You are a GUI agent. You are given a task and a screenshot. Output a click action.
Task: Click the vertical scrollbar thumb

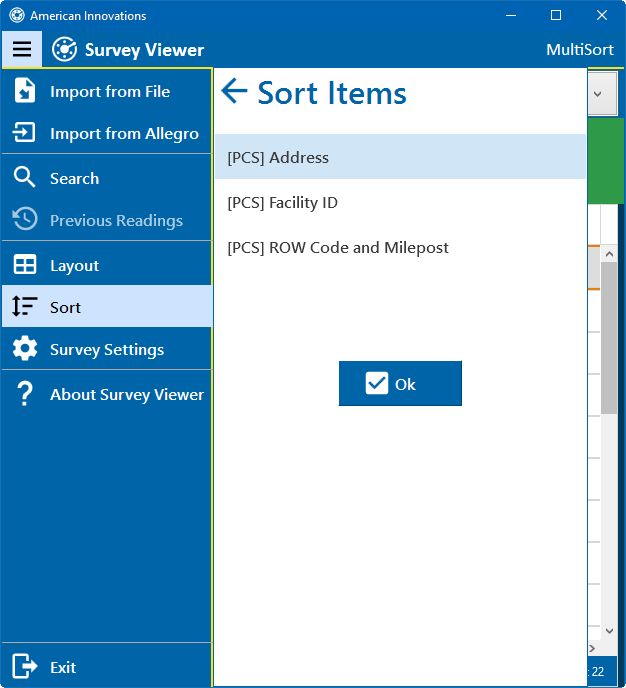pyautogui.click(x=609, y=338)
